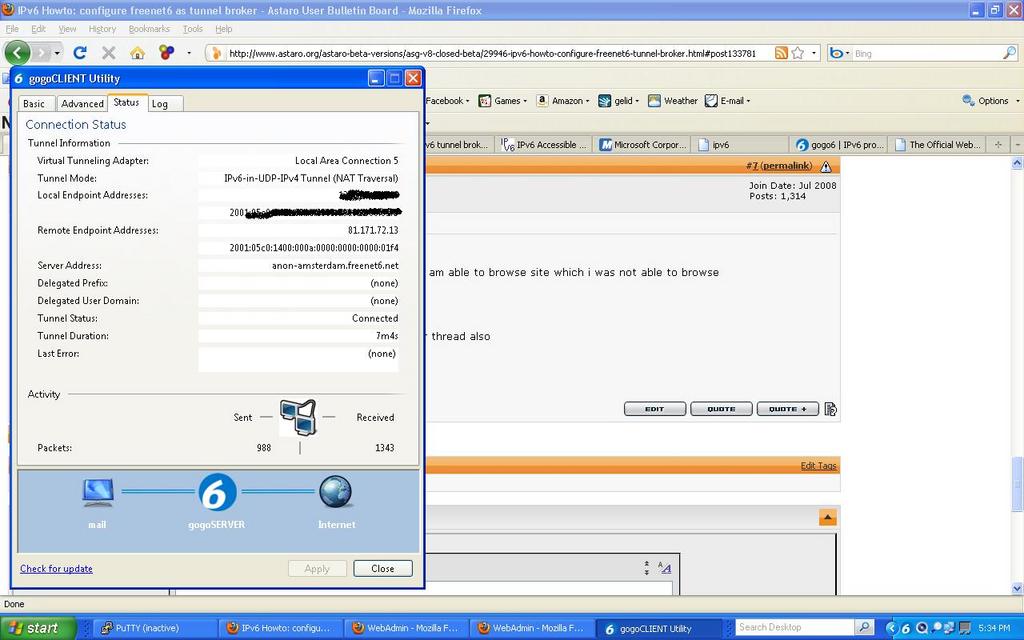Screen dimensions: 1024x640
Task: Switch to The Official Web... browser tab
Action: click(938, 144)
